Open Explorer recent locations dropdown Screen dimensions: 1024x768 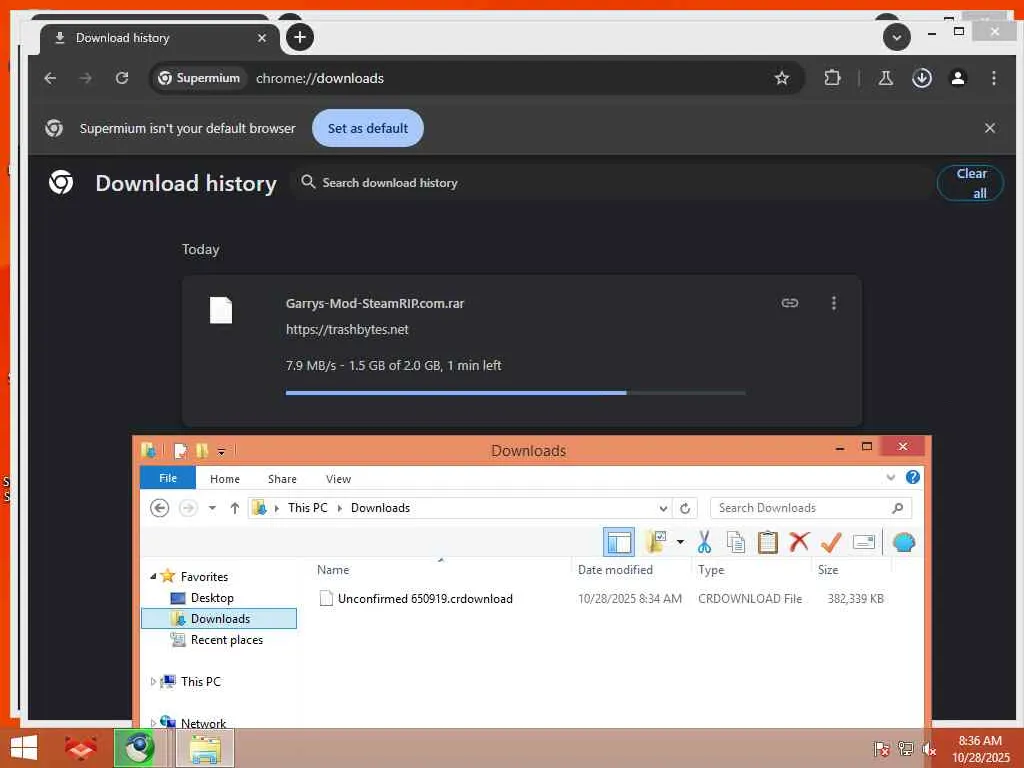click(x=212, y=507)
